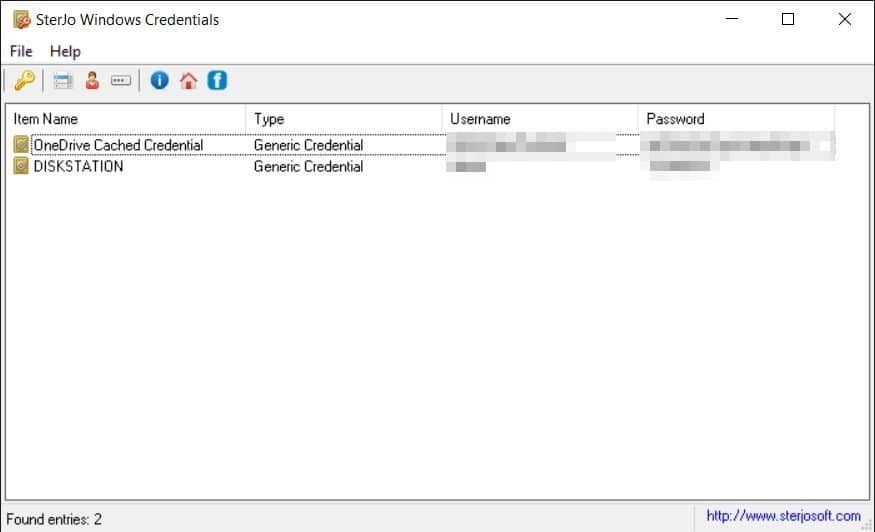Open the Help menu
The height and width of the screenshot is (532, 875).
pos(65,51)
